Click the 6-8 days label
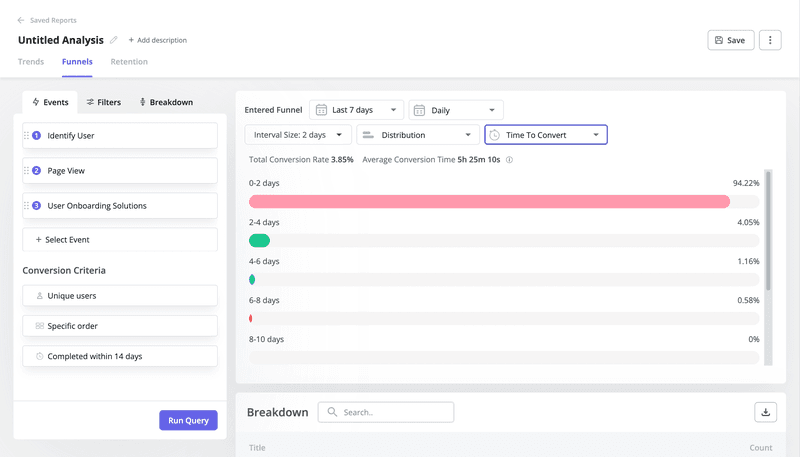 [x=264, y=300]
